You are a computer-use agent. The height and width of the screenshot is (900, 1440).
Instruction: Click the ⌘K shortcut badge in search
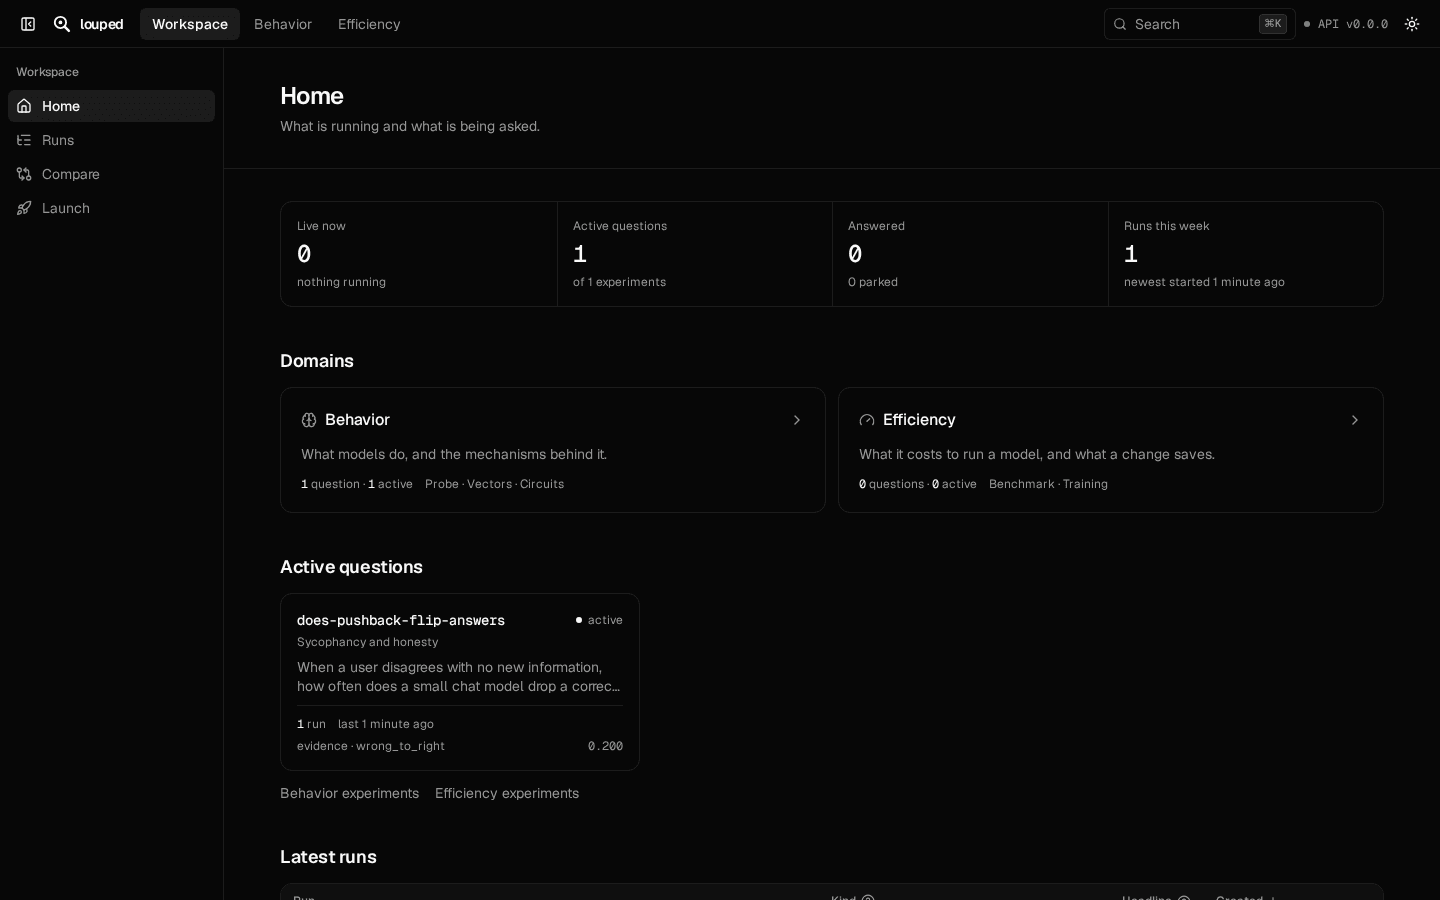coord(1273,24)
